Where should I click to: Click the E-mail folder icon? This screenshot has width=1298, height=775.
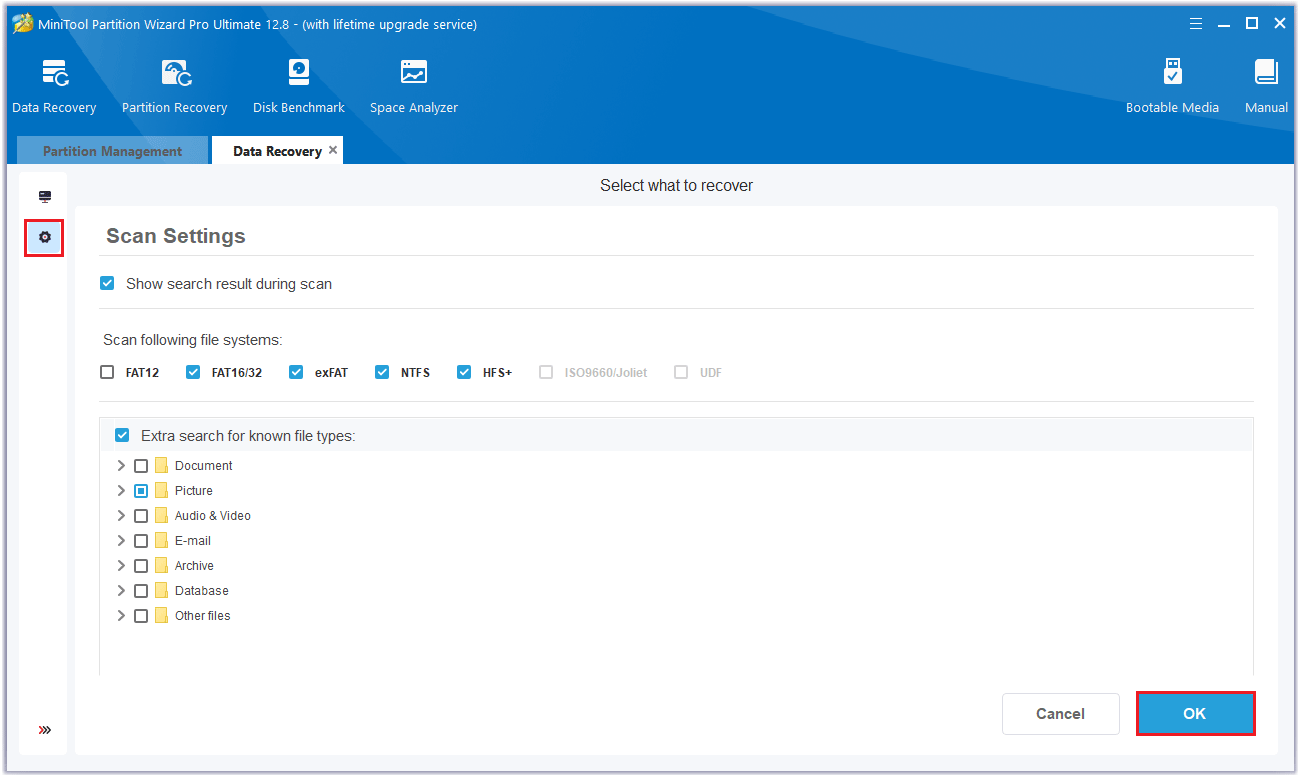pyautogui.click(x=161, y=541)
